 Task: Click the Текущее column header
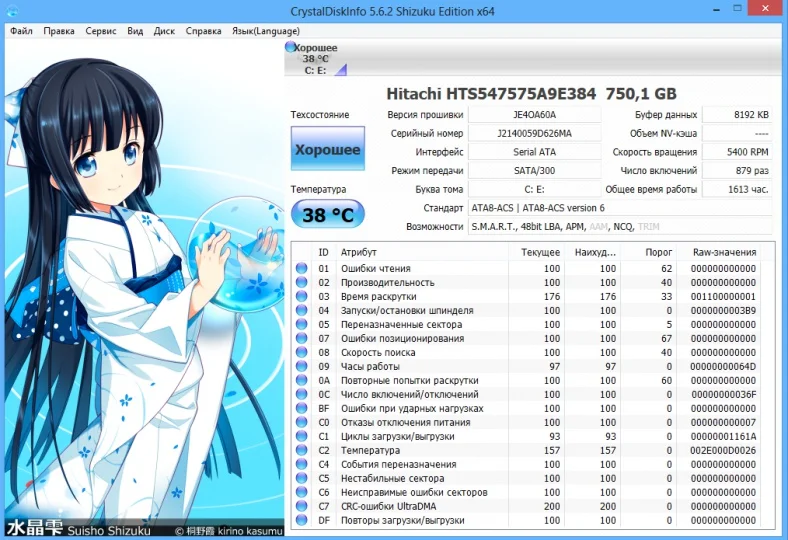(x=536, y=252)
